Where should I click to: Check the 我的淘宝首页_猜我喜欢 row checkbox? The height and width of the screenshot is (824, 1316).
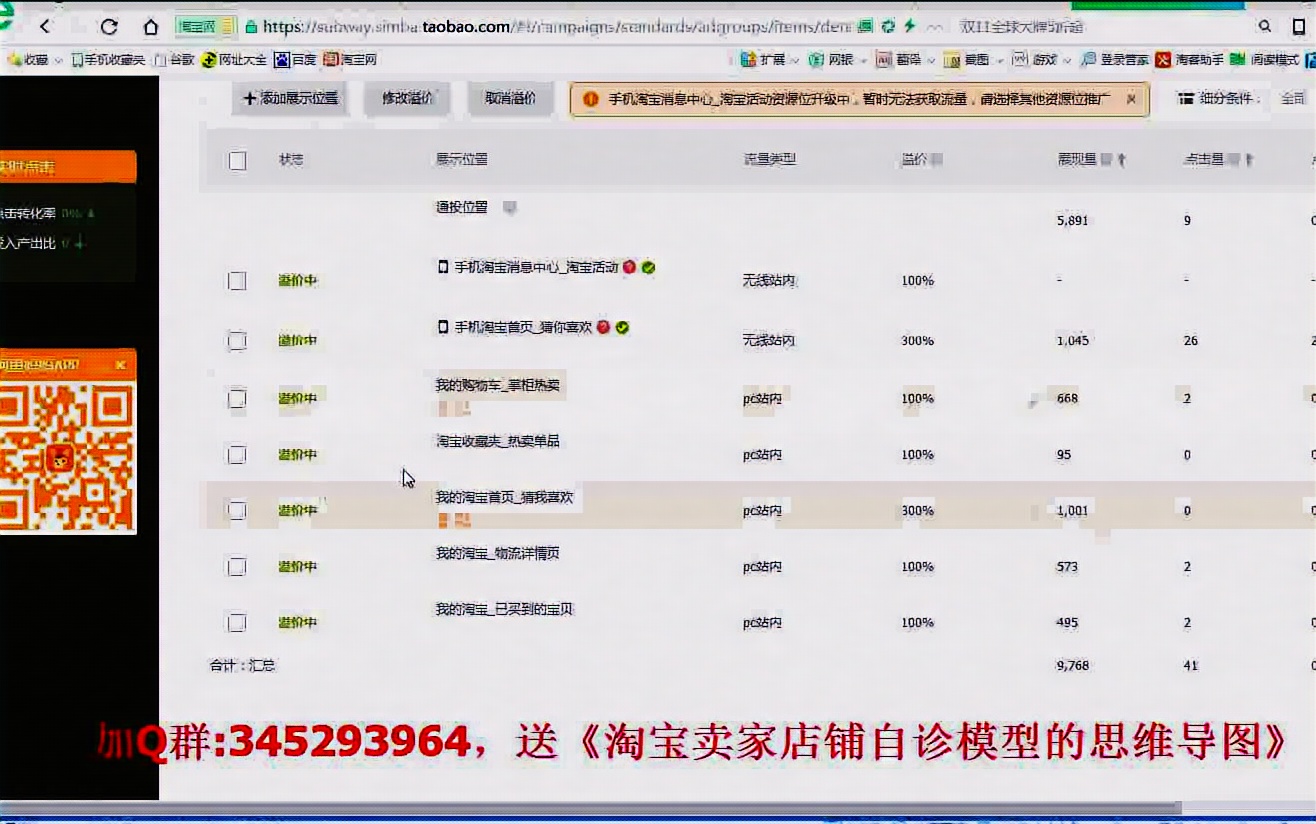click(x=237, y=511)
